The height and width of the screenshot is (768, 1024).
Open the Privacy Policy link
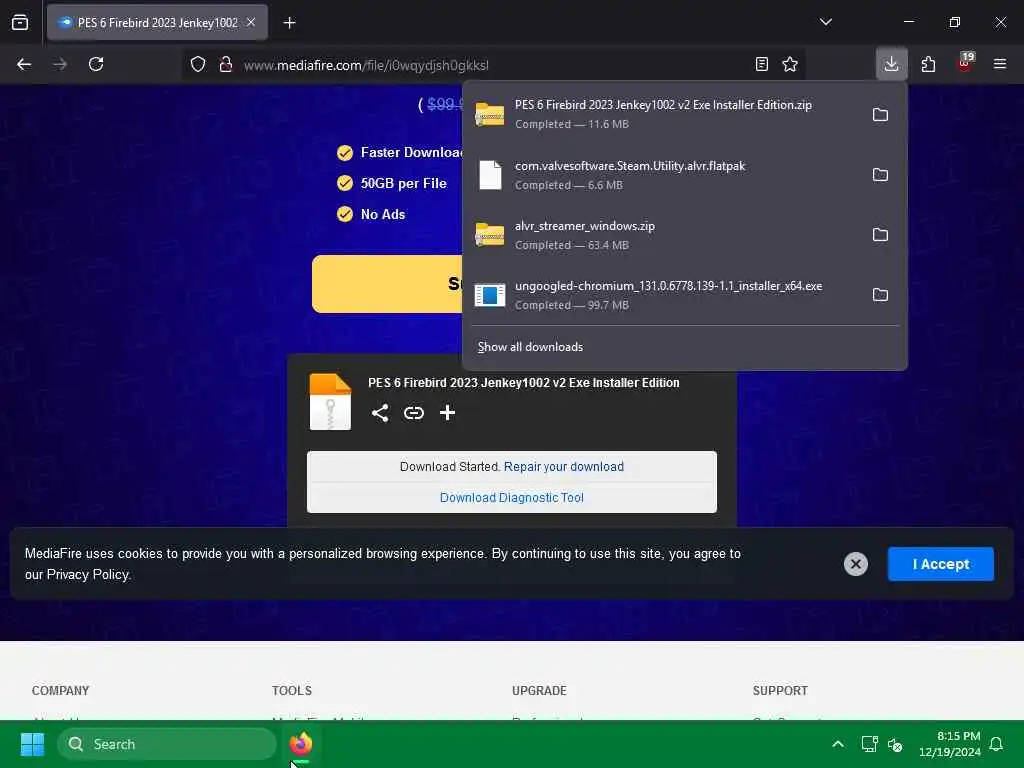pos(88,575)
